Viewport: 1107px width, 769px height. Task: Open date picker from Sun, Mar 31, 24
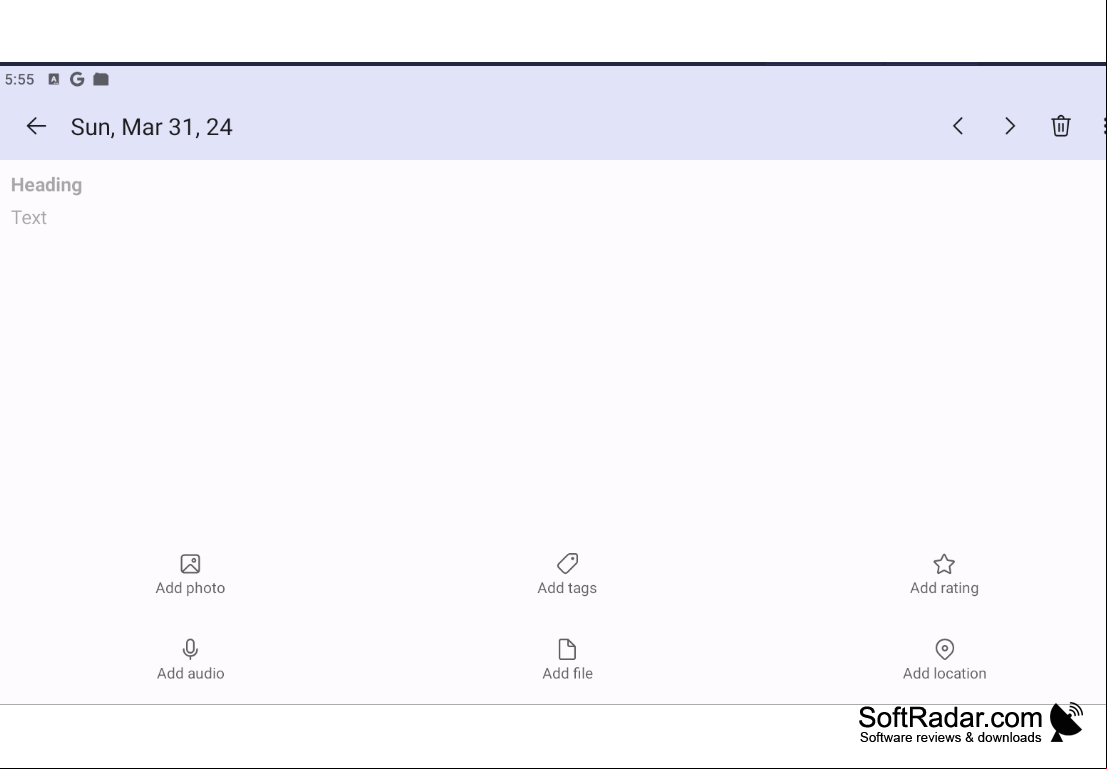pos(151,127)
